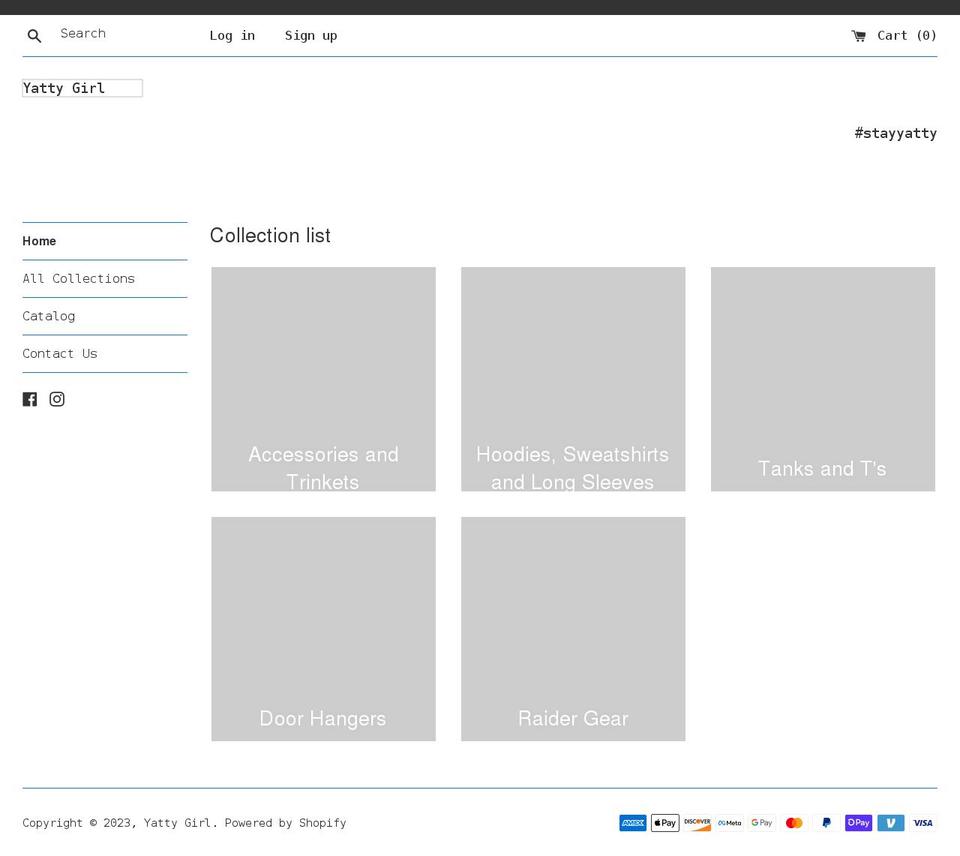Visit the Facebook page icon
Screen dimensions: 960x856
[x=30, y=399]
